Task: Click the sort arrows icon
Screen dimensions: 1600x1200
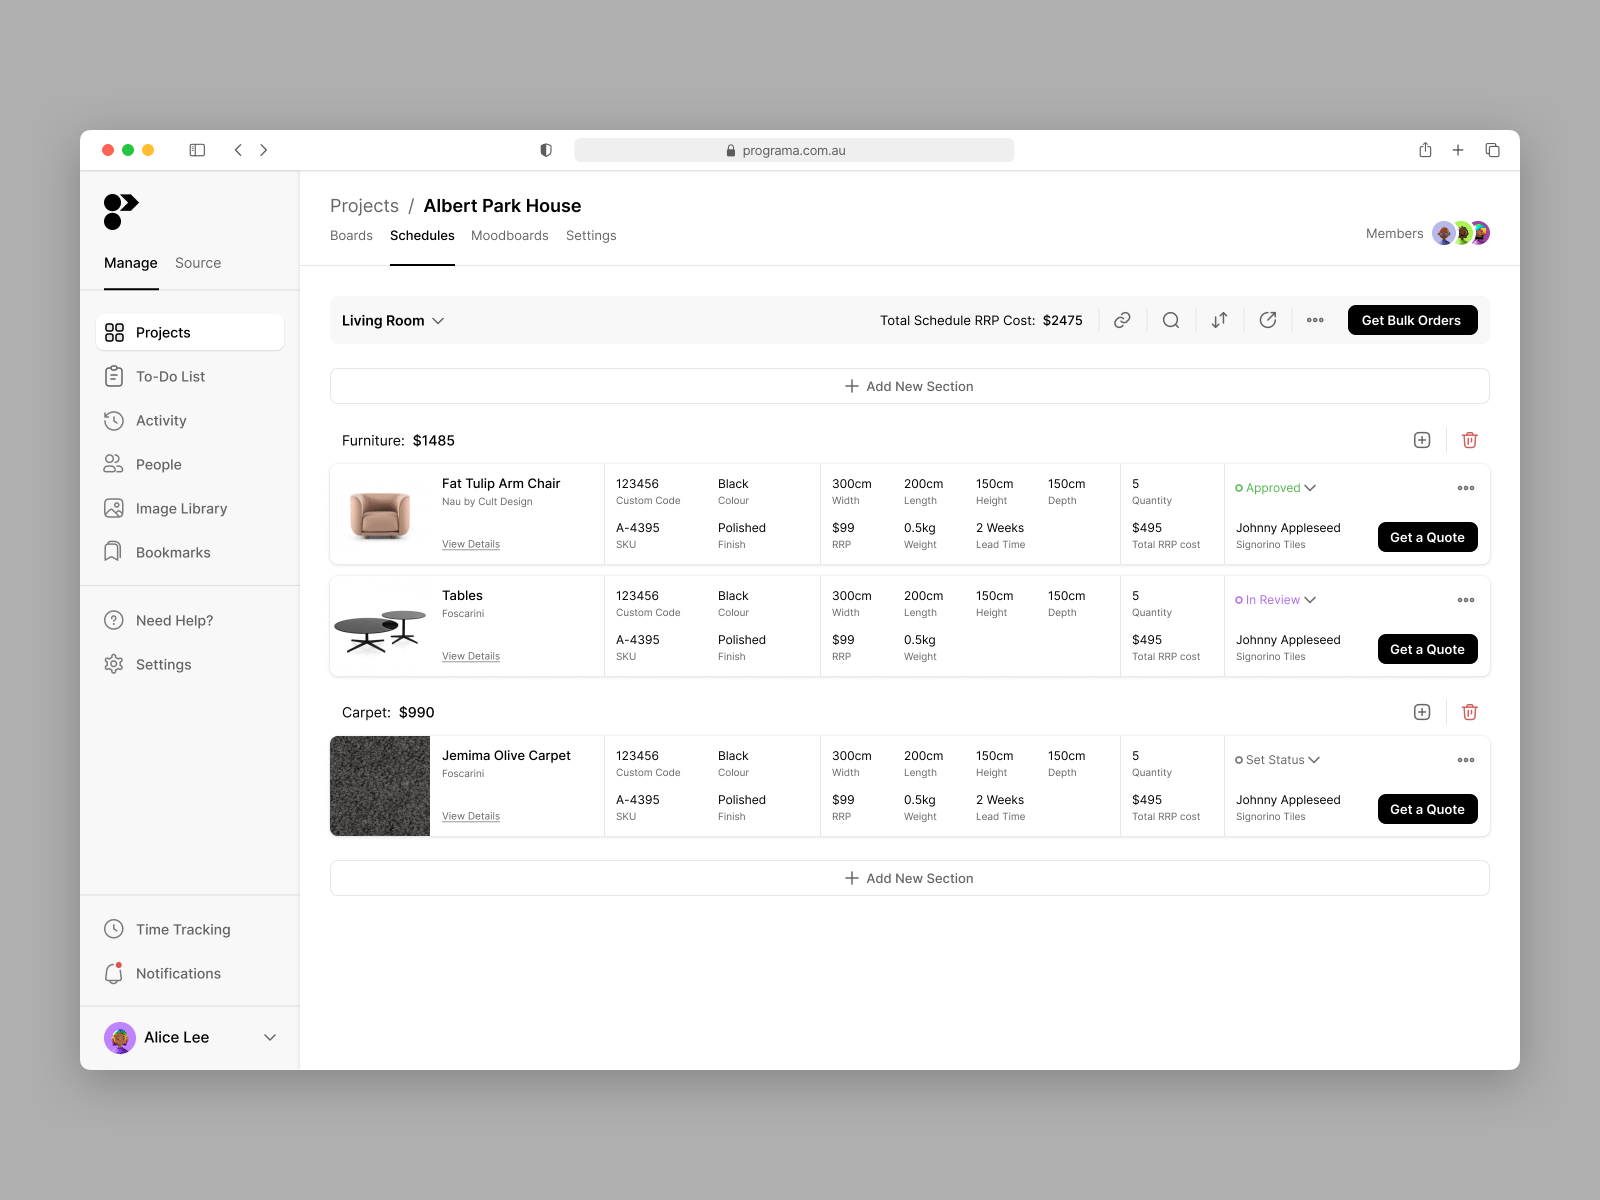Action: (x=1219, y=320)
